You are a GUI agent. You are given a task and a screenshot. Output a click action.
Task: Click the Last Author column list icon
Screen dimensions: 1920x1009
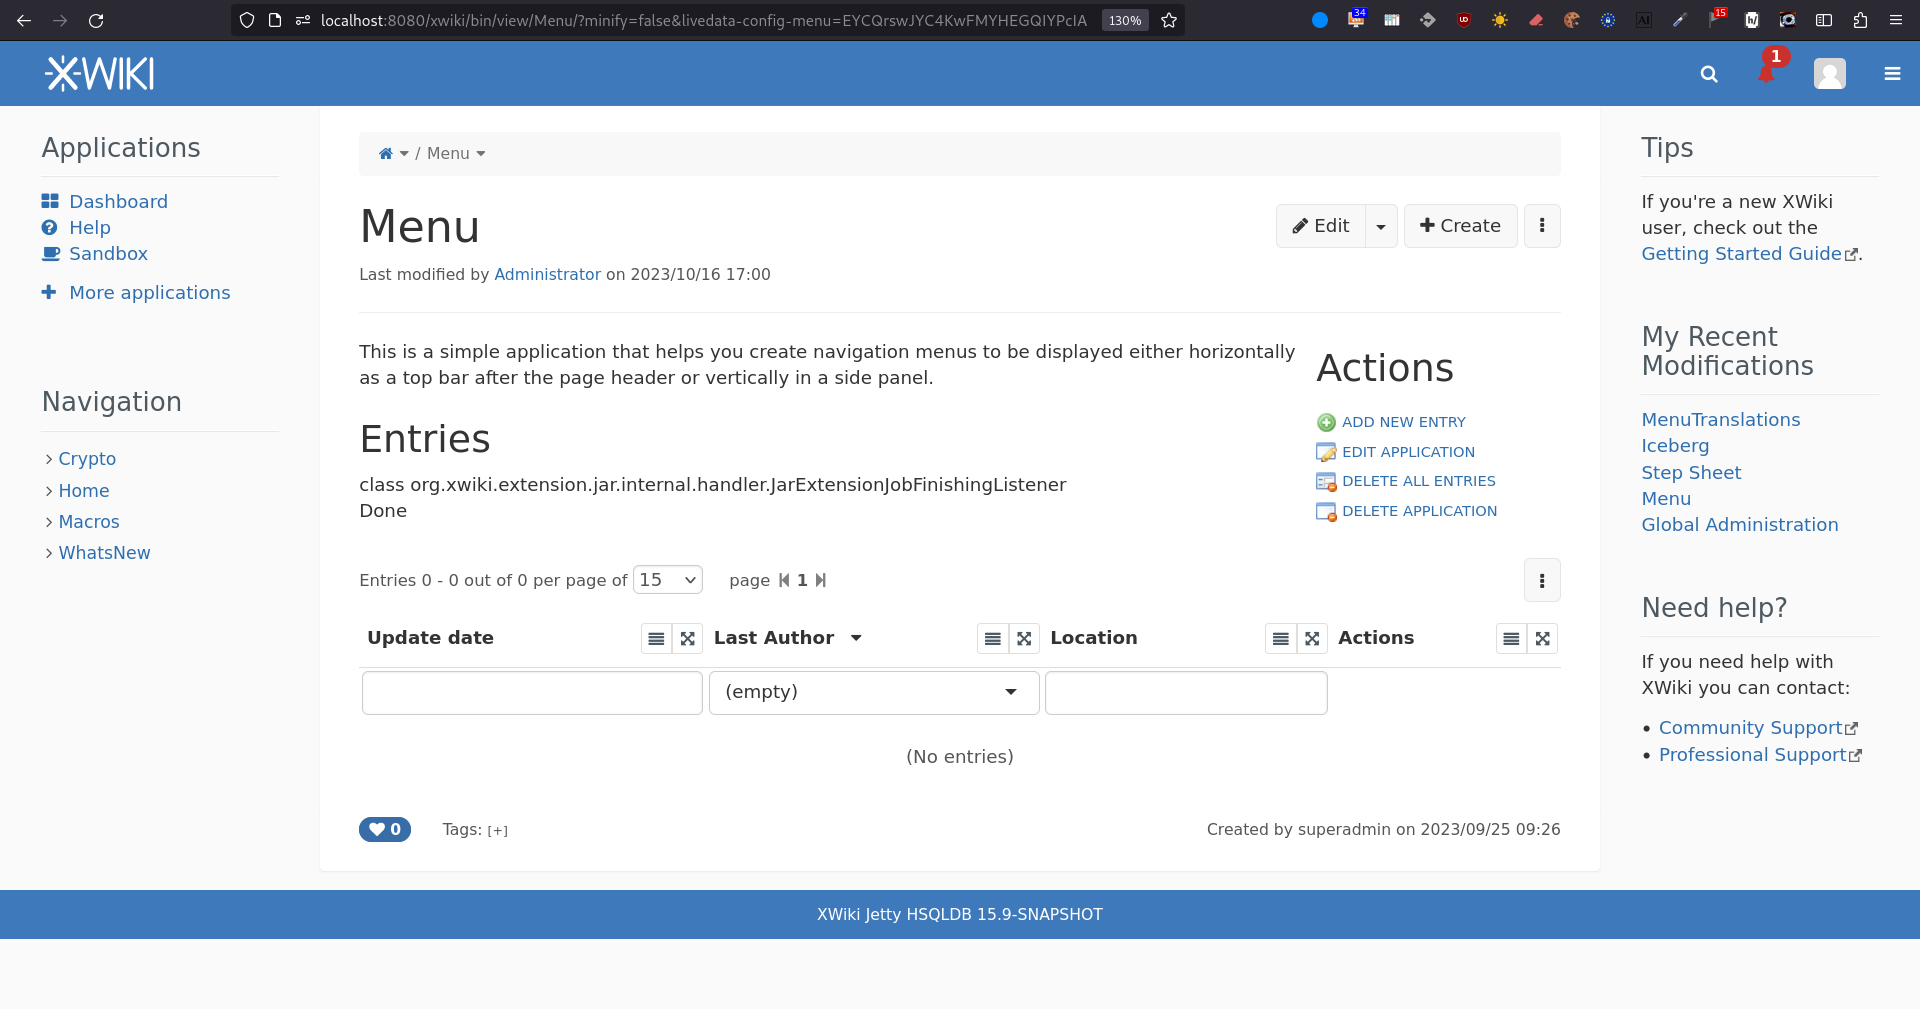(x=992, y=638)
